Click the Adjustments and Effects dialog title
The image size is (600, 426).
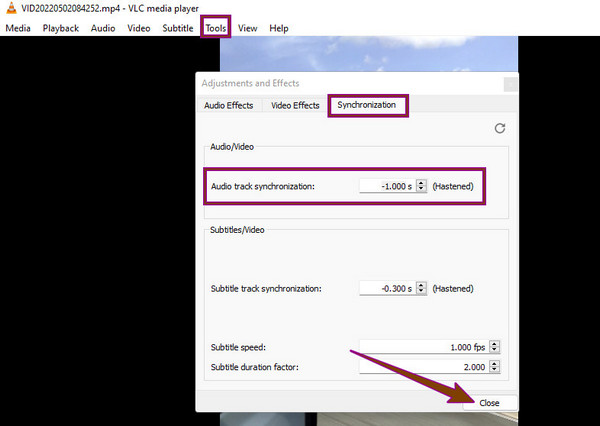pyautogui.click(x=250, y=83)
